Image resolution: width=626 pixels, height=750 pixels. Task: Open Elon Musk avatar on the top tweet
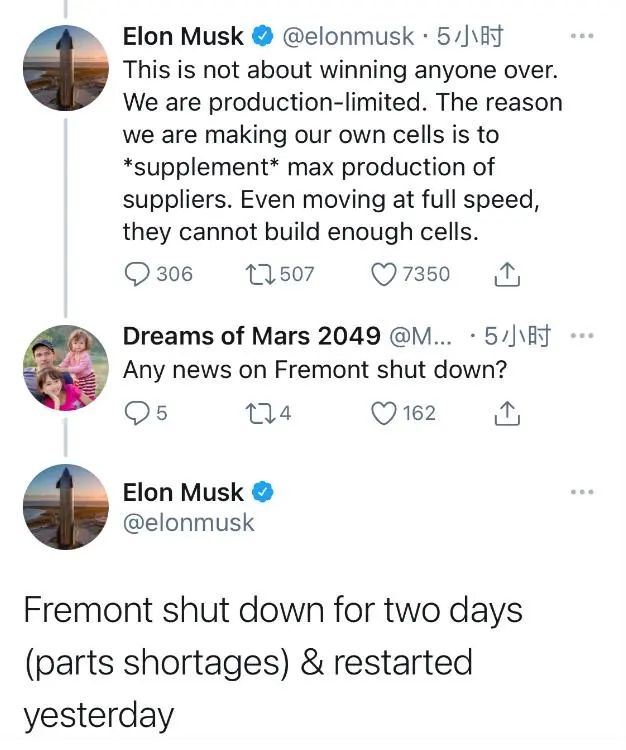click(66, 68)
